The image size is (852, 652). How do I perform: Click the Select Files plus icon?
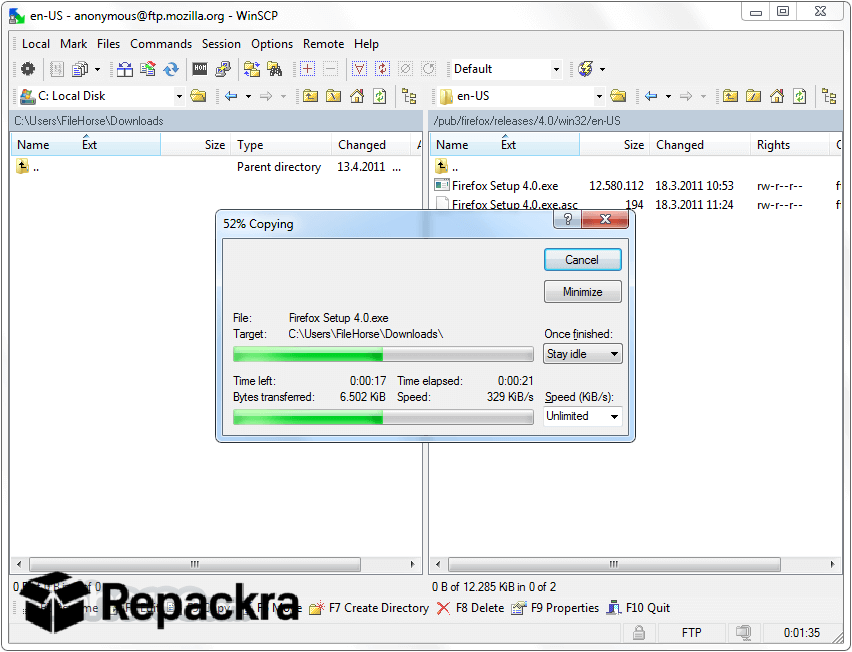pos(307,69)
